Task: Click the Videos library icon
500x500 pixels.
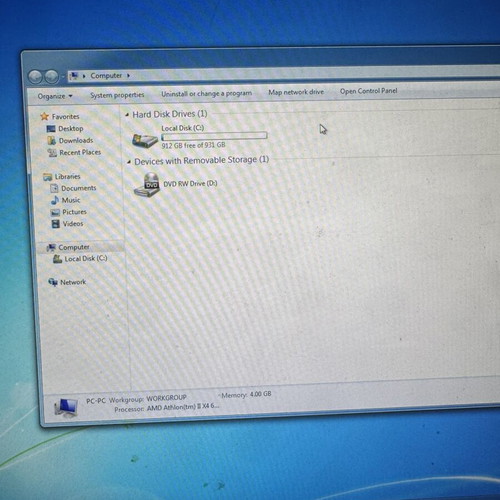Action: pos(56,224)
